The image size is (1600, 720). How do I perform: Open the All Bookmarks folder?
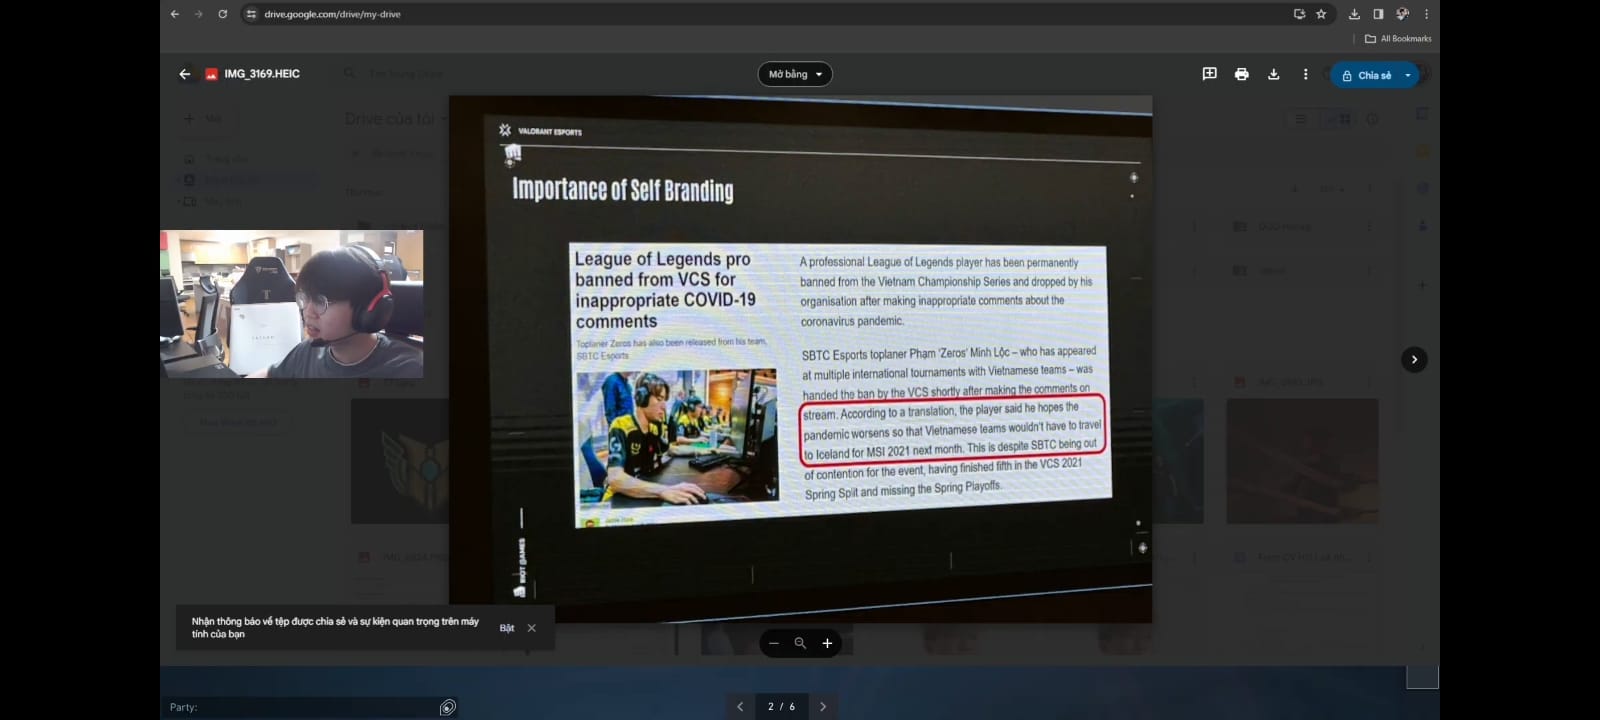(x=1398, y=39)
